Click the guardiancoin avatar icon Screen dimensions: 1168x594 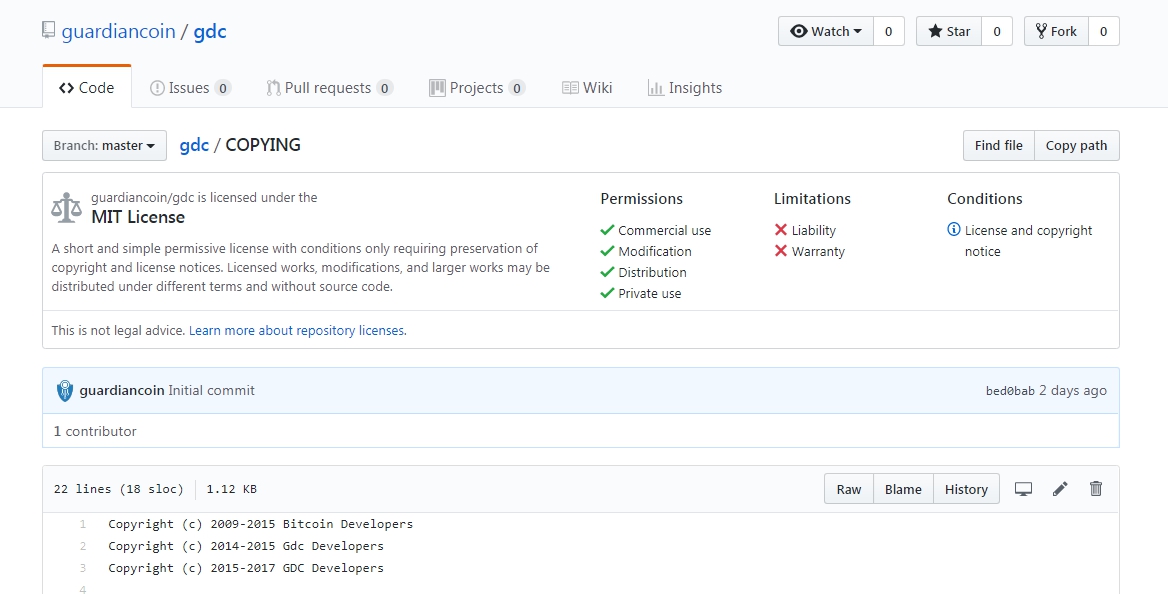coord(65,391)
